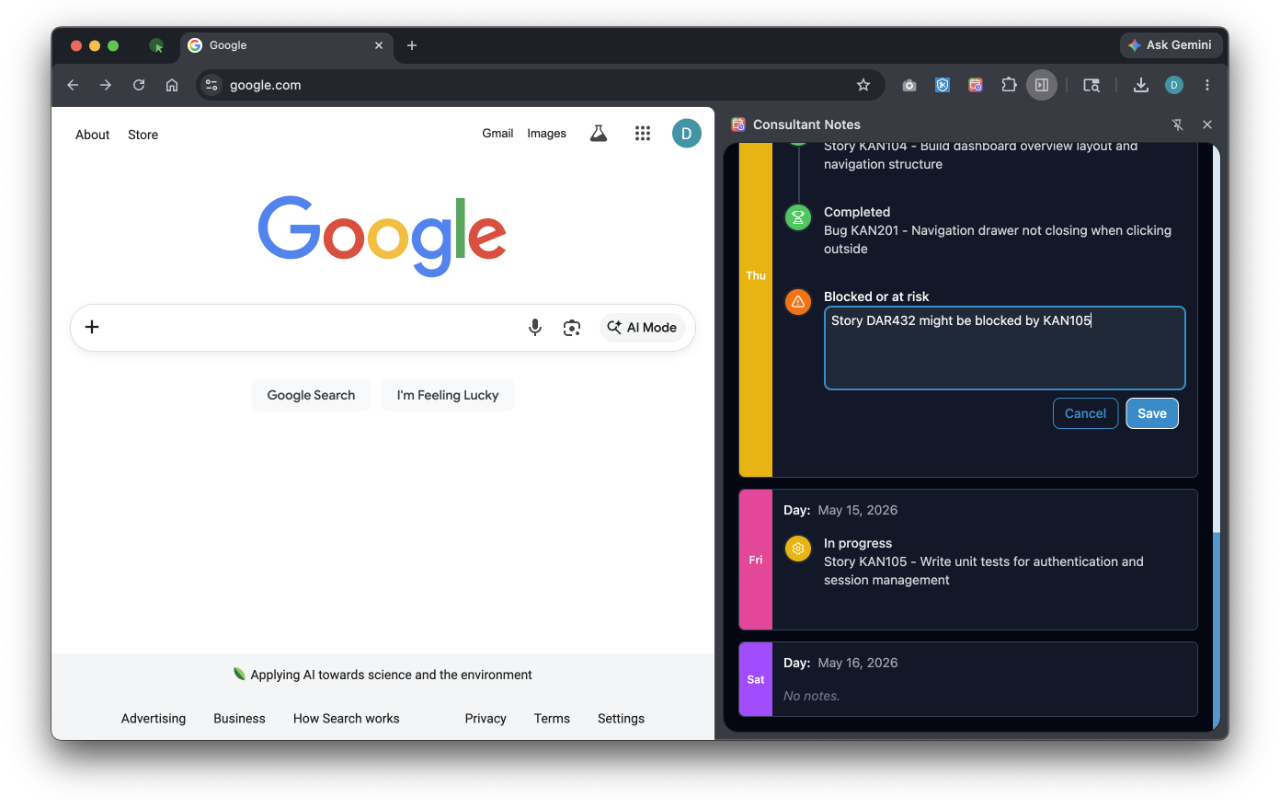
Task: Open the Images link
Action: click(547, 133)
